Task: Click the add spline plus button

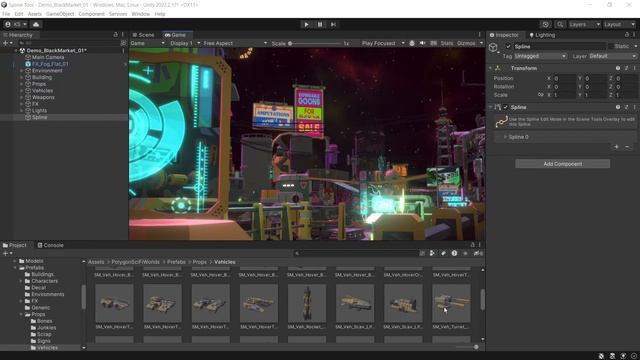Action: click(x=616, y=147)
